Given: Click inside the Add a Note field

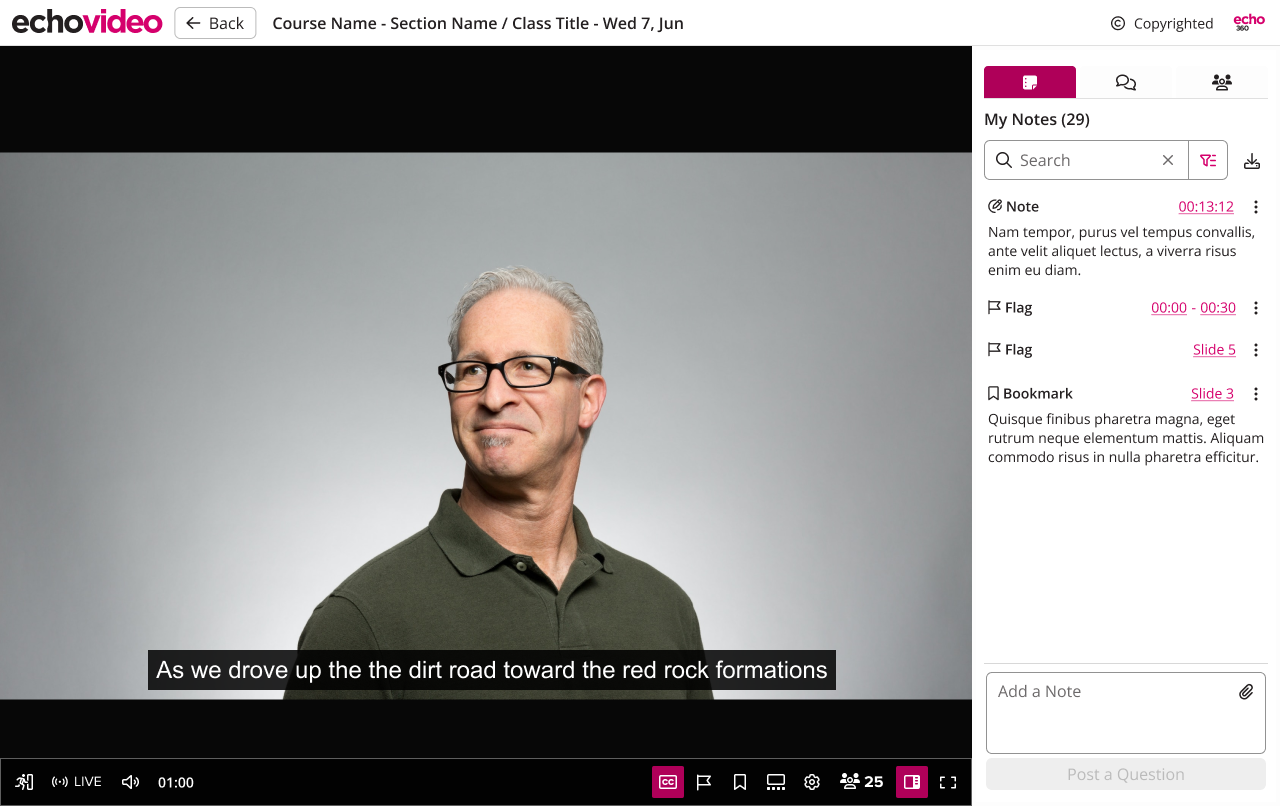Looking at the screenshot, I should 1100,712.
